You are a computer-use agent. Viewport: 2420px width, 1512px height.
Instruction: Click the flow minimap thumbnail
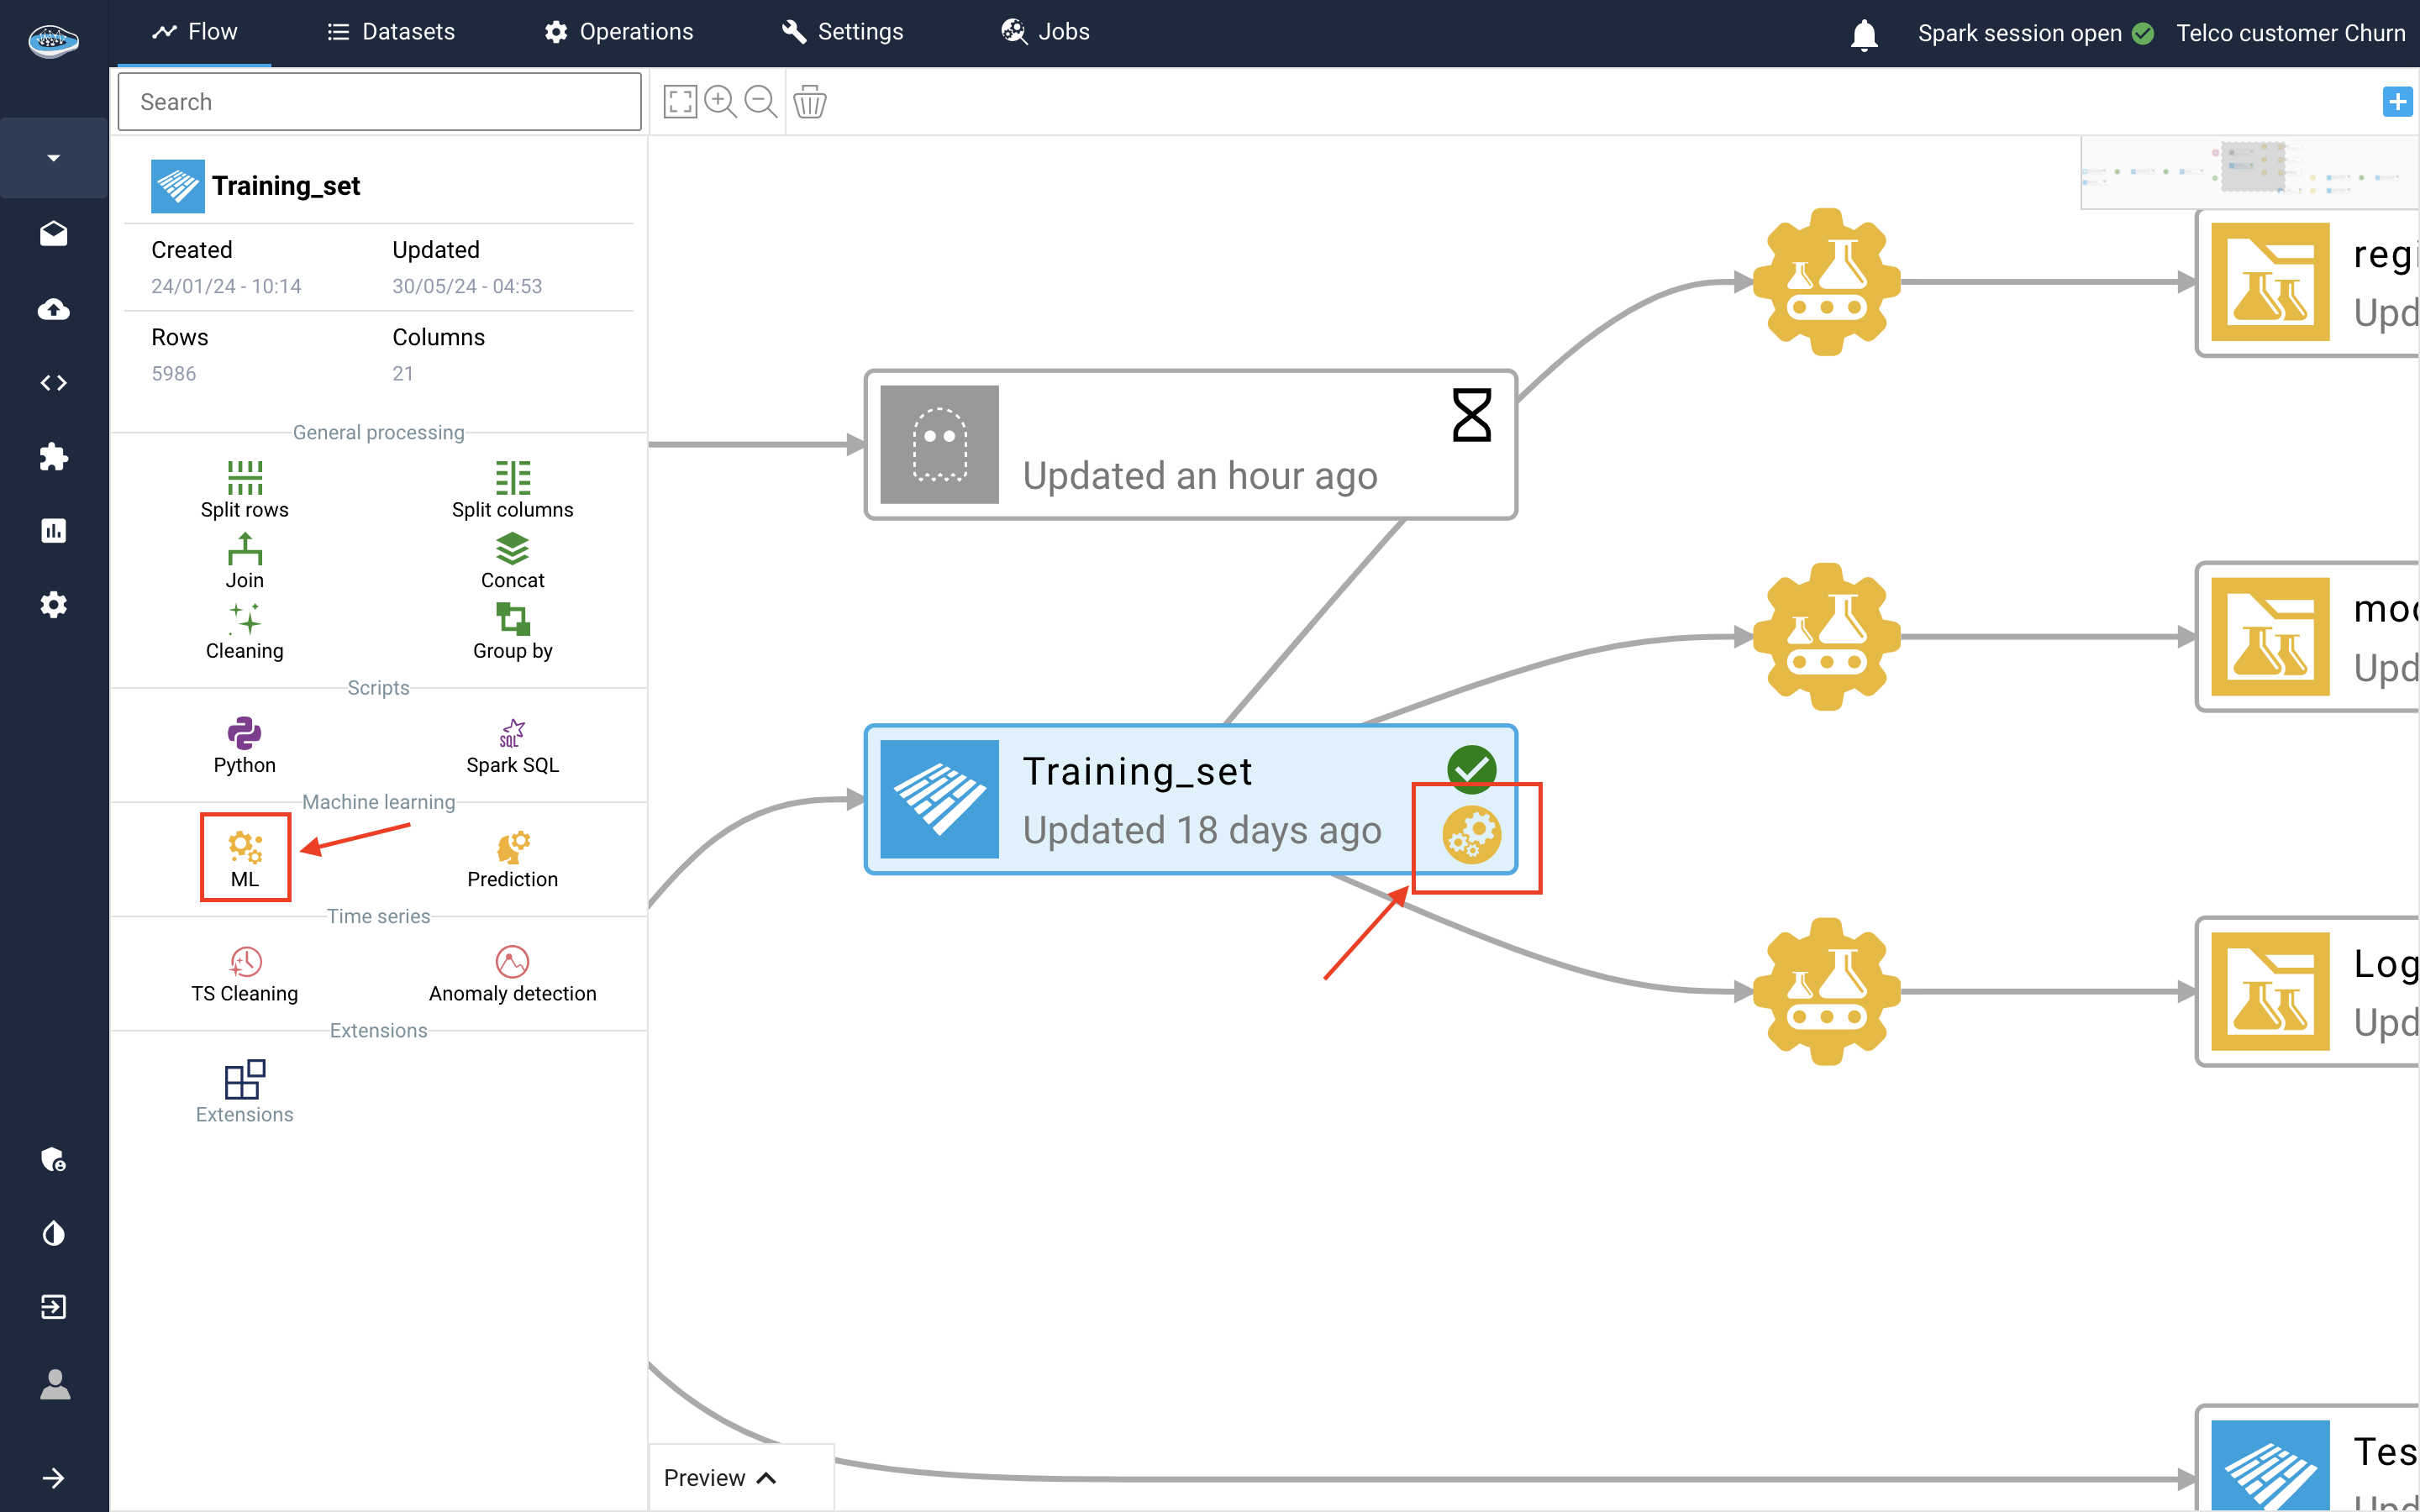click(x=2249, y=172)
